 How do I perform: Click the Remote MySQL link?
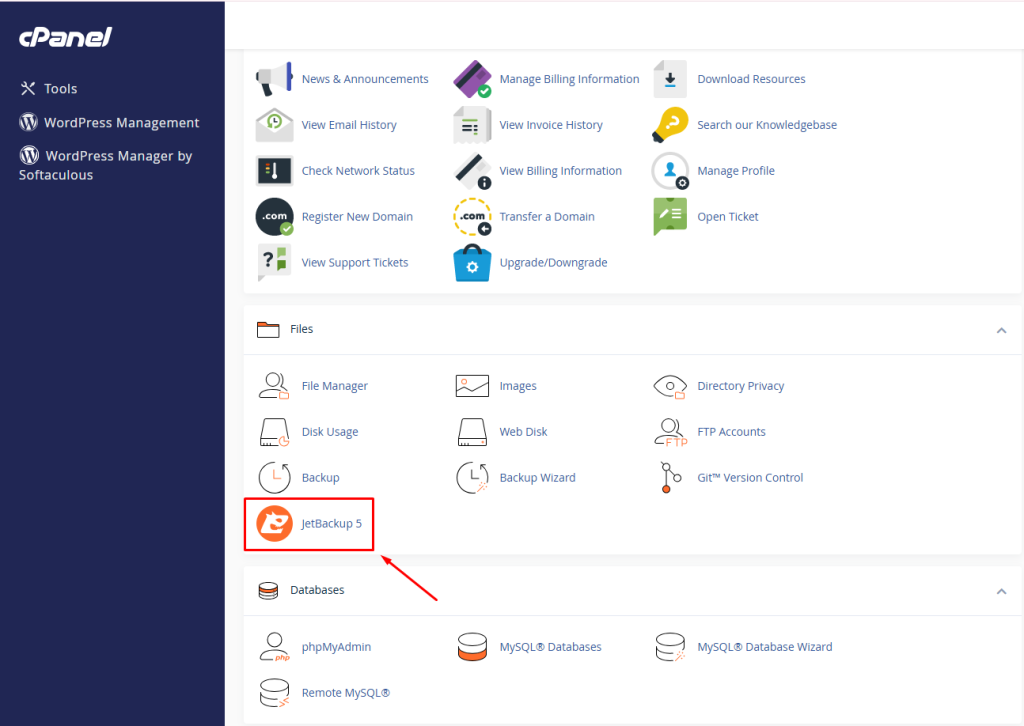tap(345, 693)
